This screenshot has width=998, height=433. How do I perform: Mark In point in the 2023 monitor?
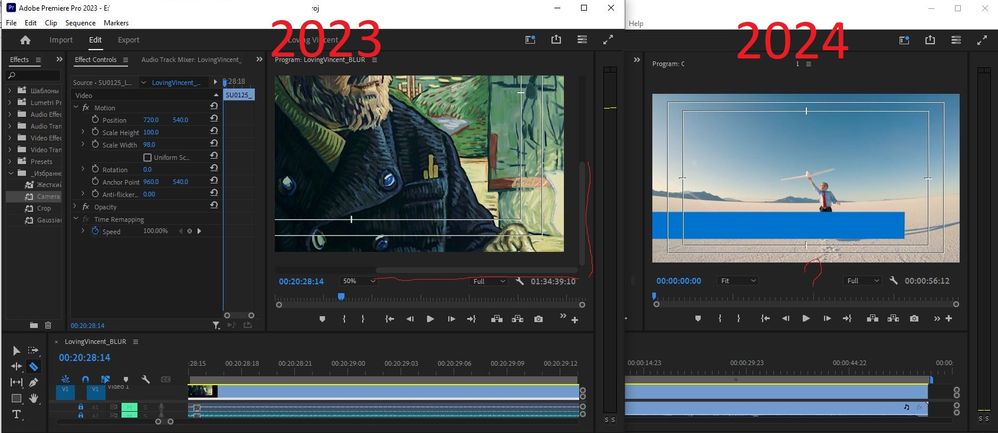[x=344, y=319]
